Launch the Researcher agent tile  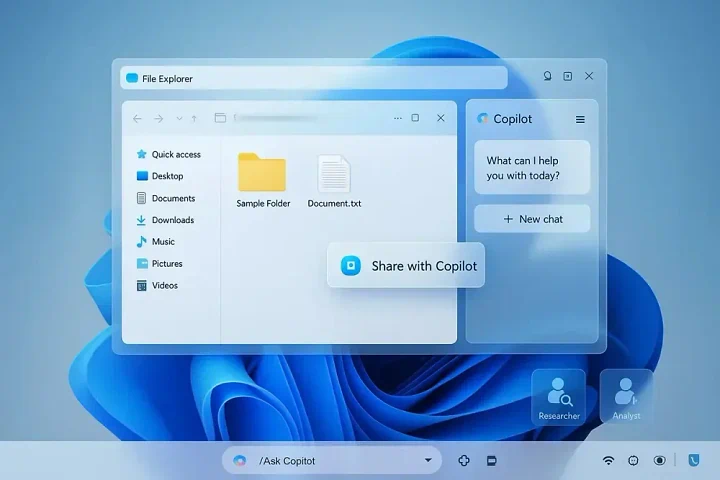(559, 397)
